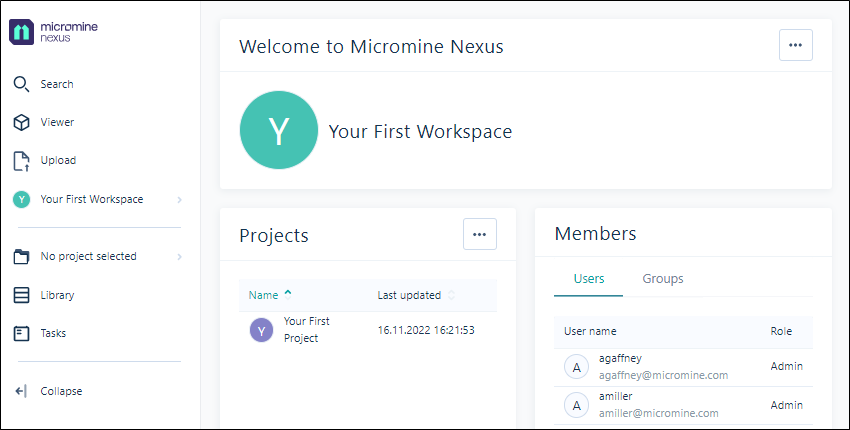Screen dimensions: 850x430
Task: Open the Projects panel three-dots menu
Action: point(480,234)
